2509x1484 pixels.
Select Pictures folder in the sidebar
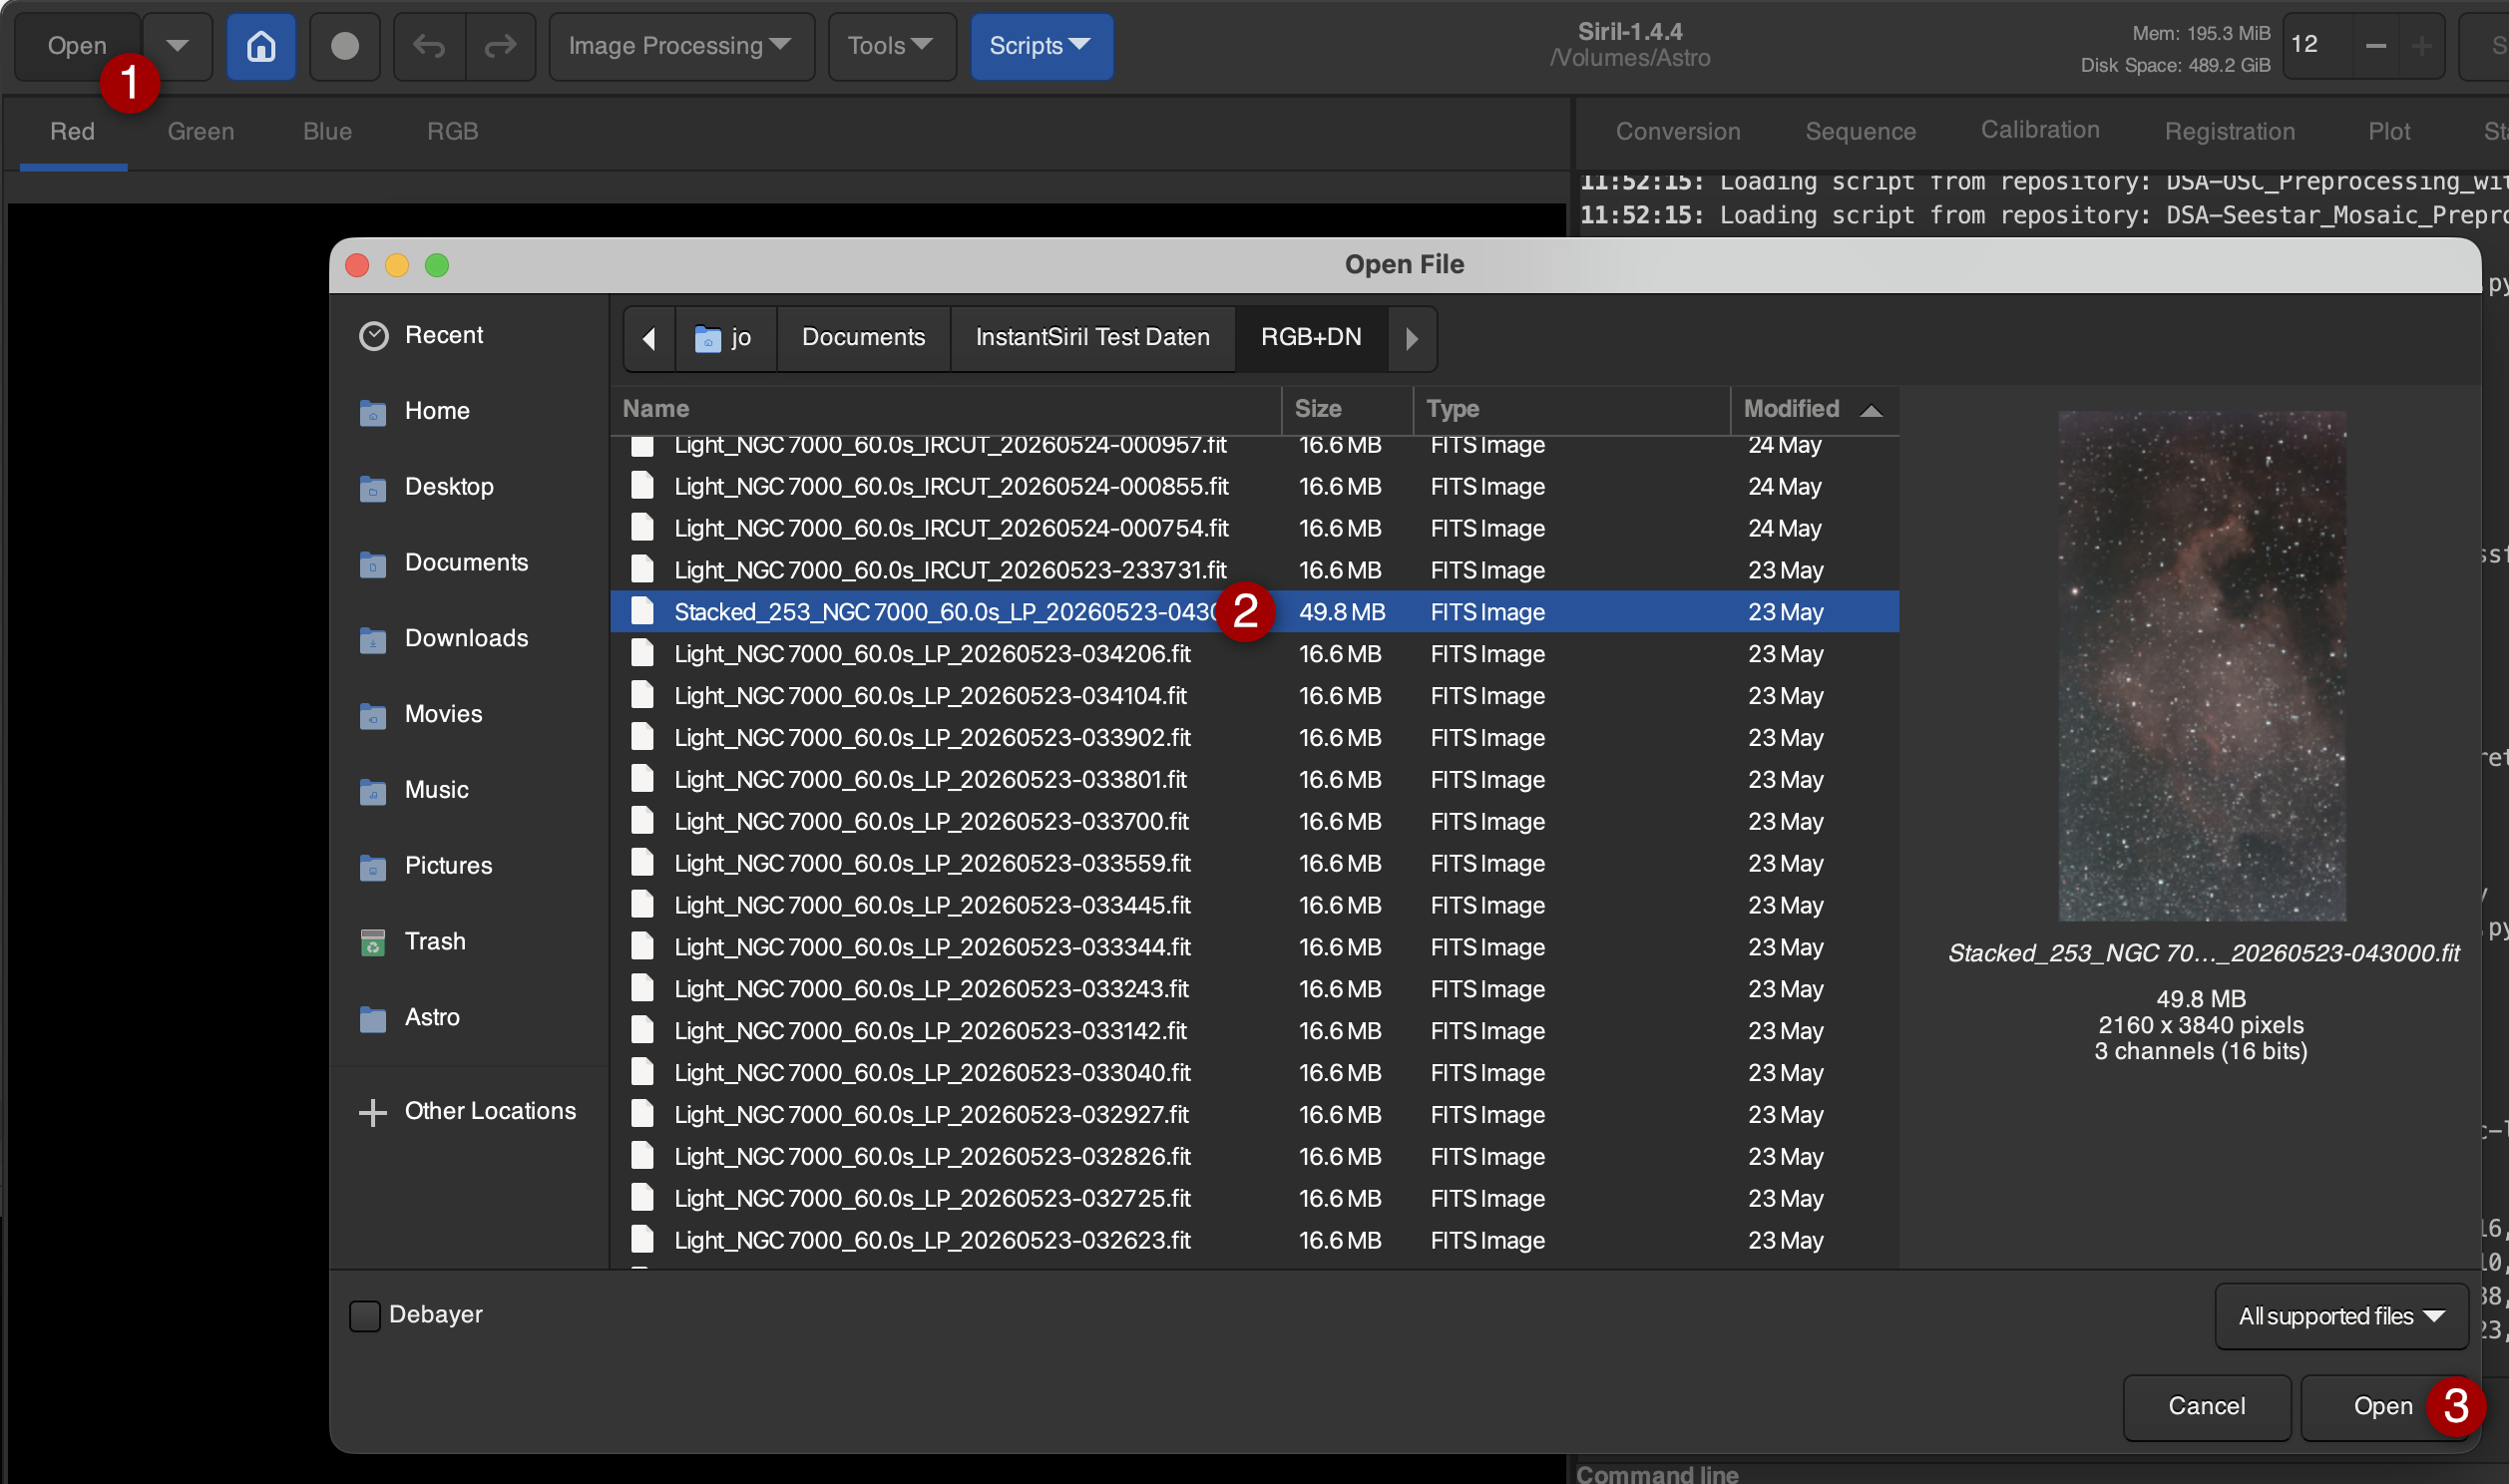[x=470, y=866]
